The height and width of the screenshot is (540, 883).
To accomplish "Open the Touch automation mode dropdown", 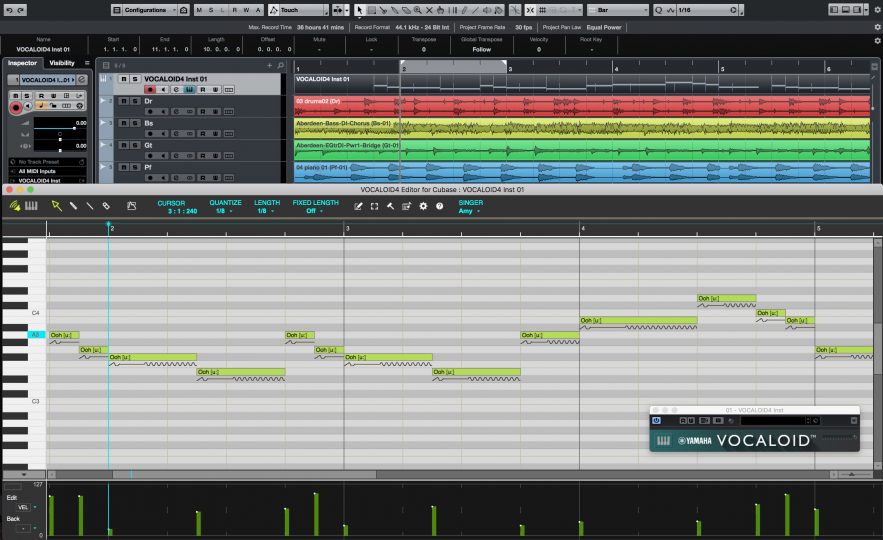I will coord(298,10).
